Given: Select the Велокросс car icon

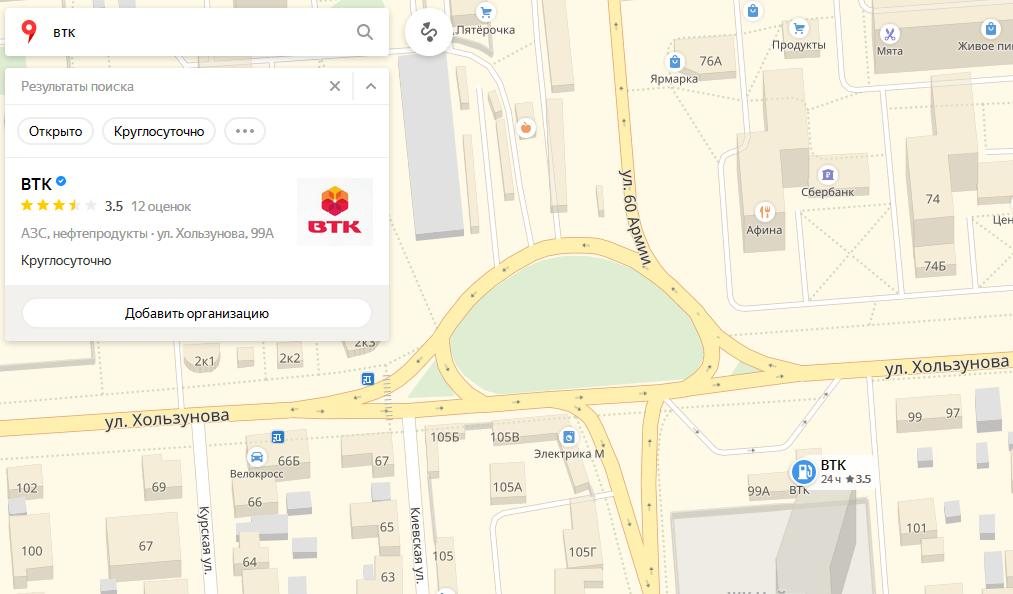Looking at the screenshot, I should pyautogui.click(x=256, y=456).
